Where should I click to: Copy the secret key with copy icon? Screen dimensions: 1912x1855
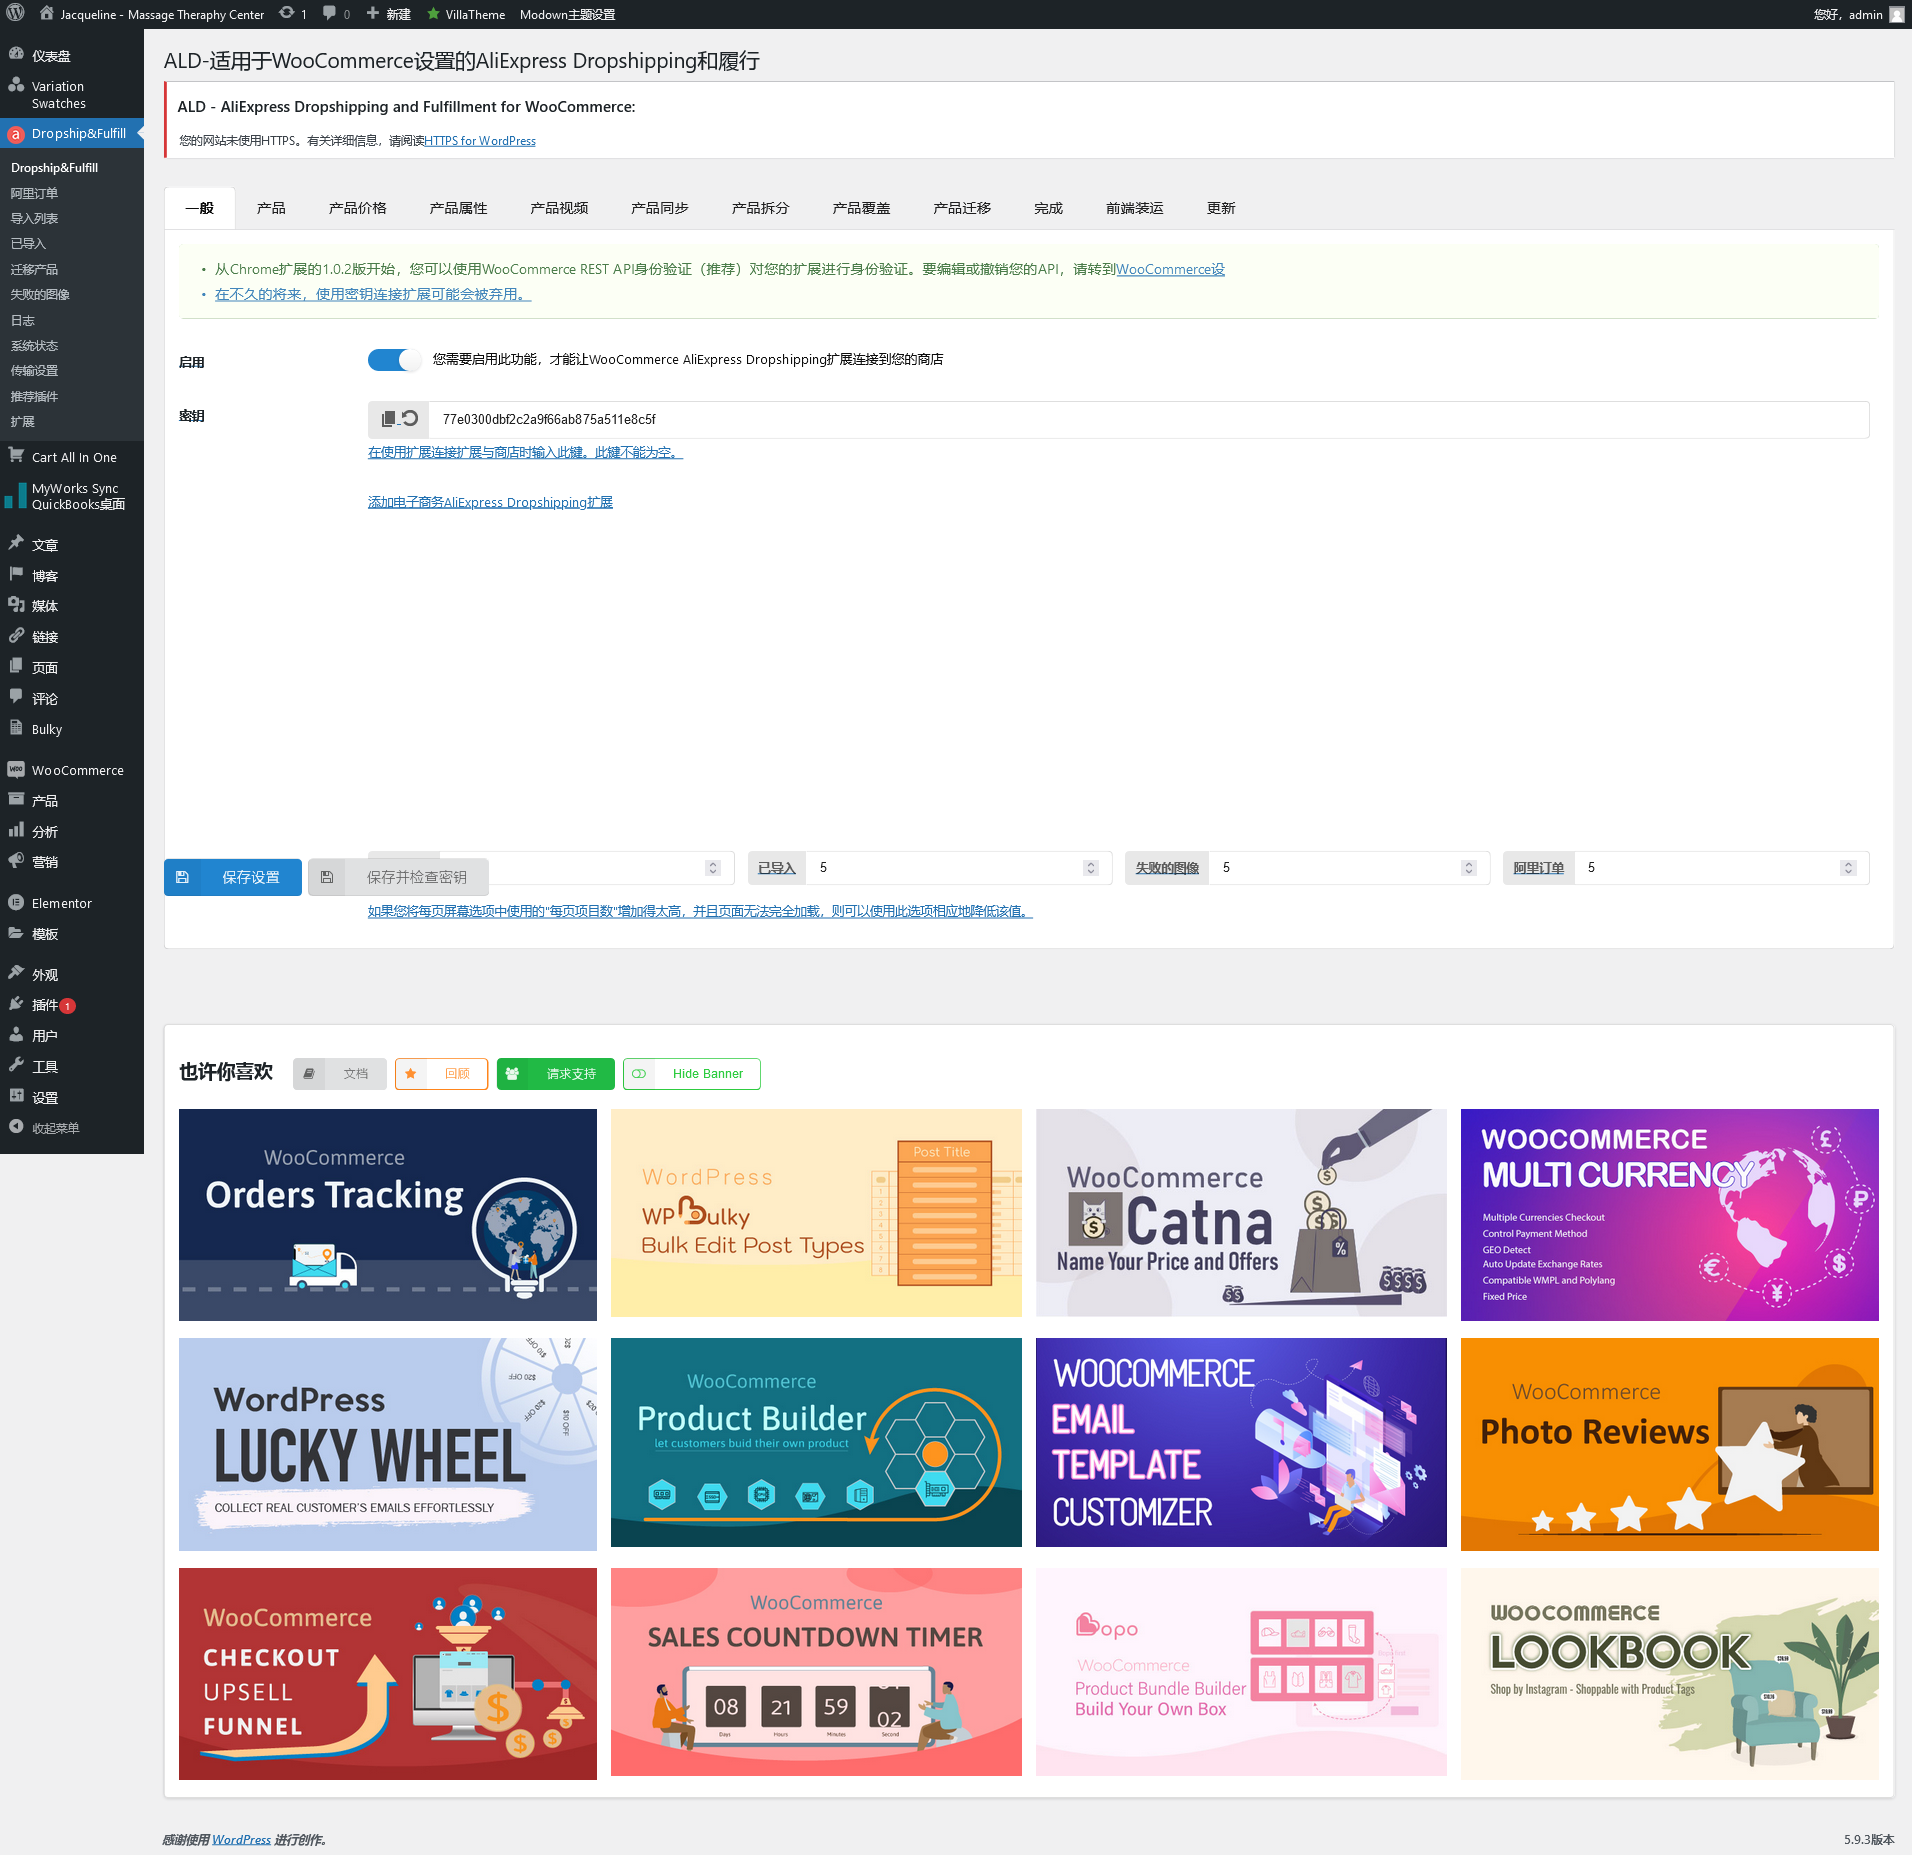[x=389, y=419]
